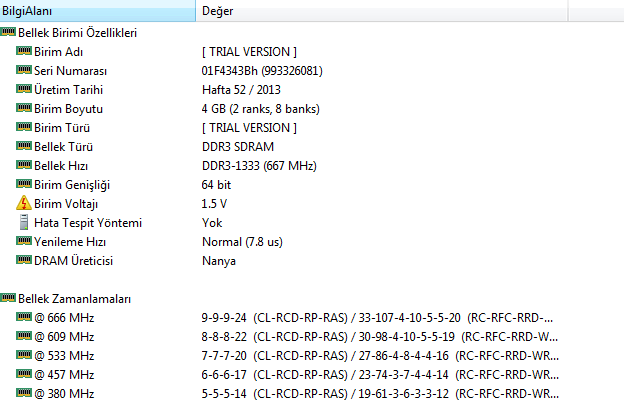Click the Nanya manufacturer value
This screenshot has width=624, height=417.
pos(218,260)
